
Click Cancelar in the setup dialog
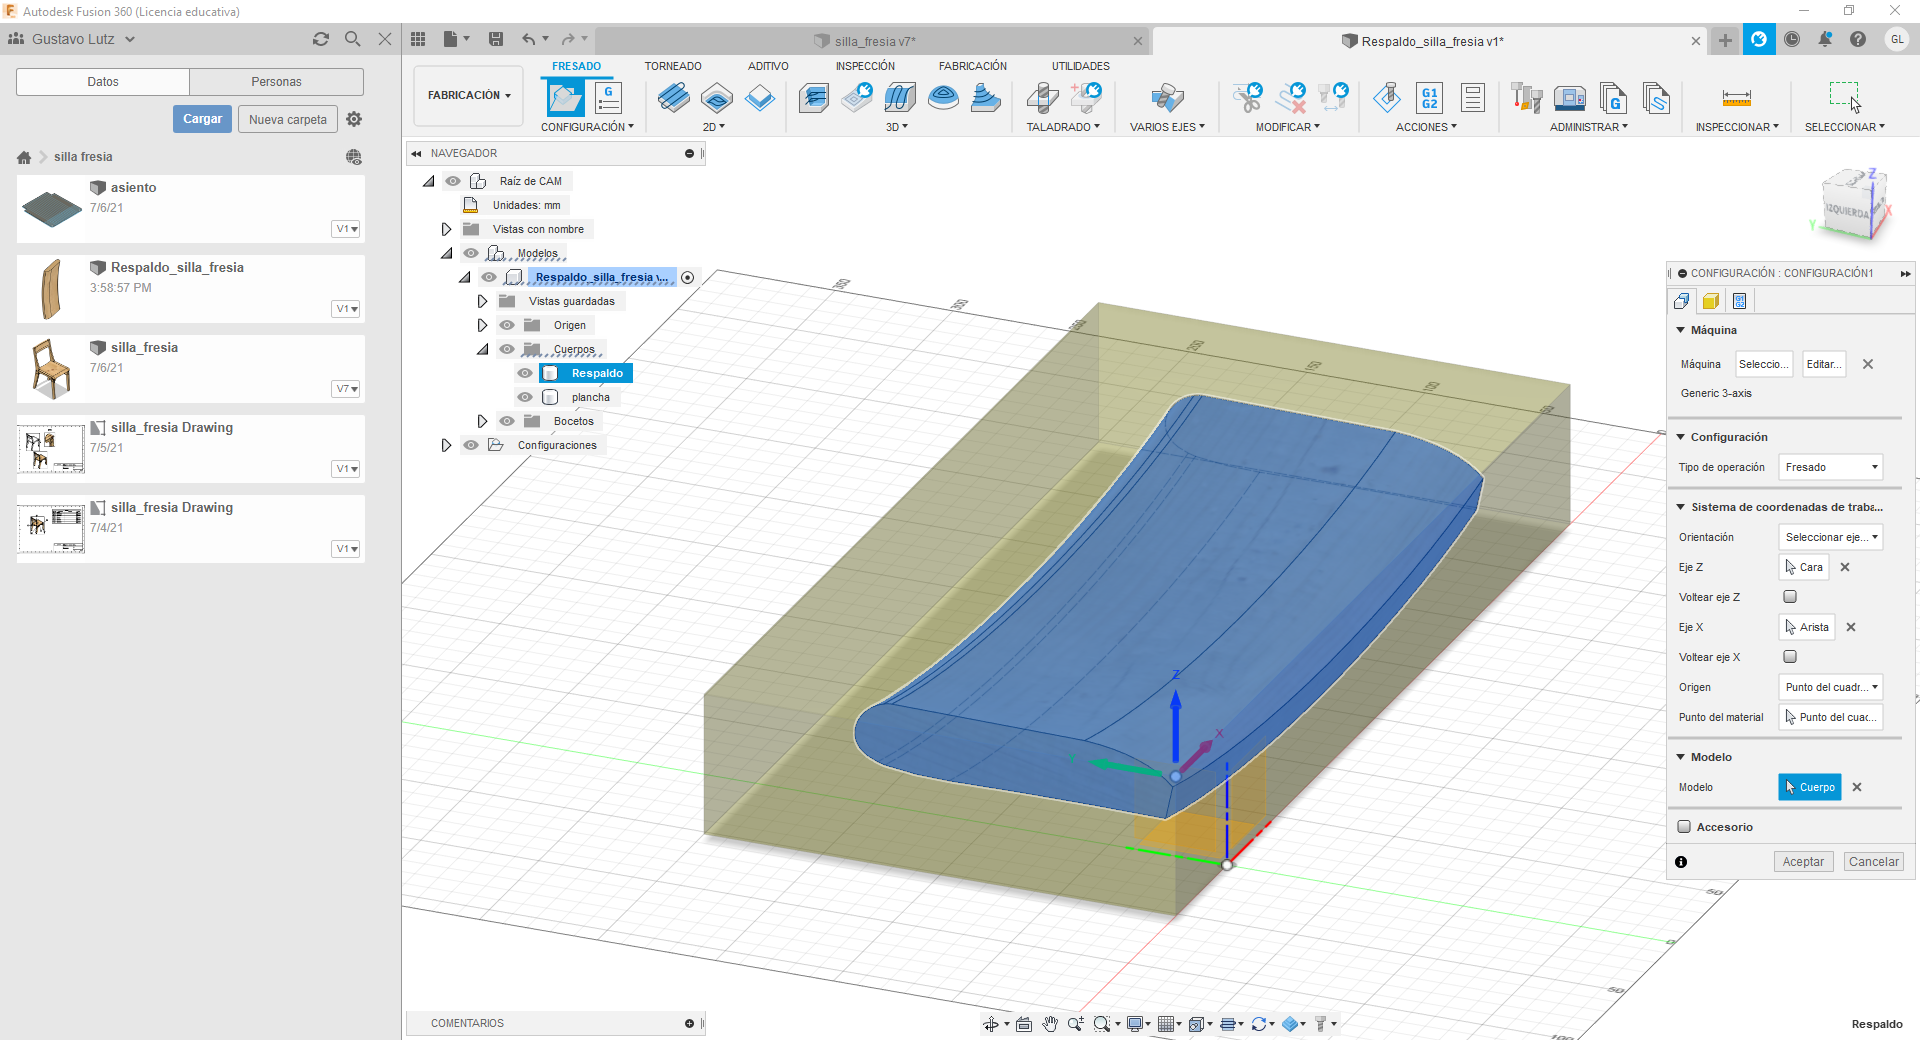[1873, 862]
